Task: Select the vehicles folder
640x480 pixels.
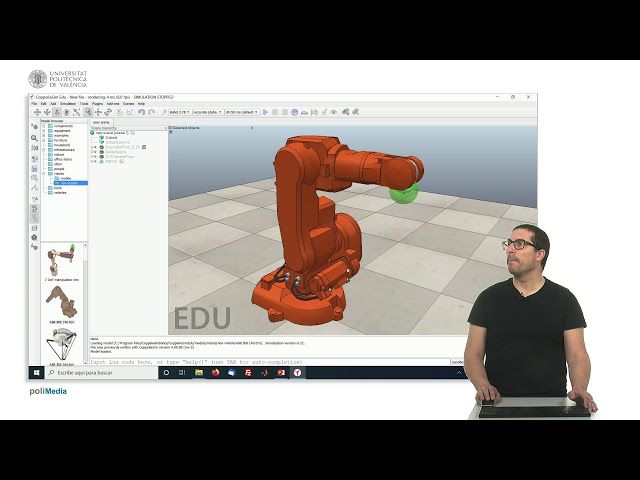Action: tap(60, 192)
